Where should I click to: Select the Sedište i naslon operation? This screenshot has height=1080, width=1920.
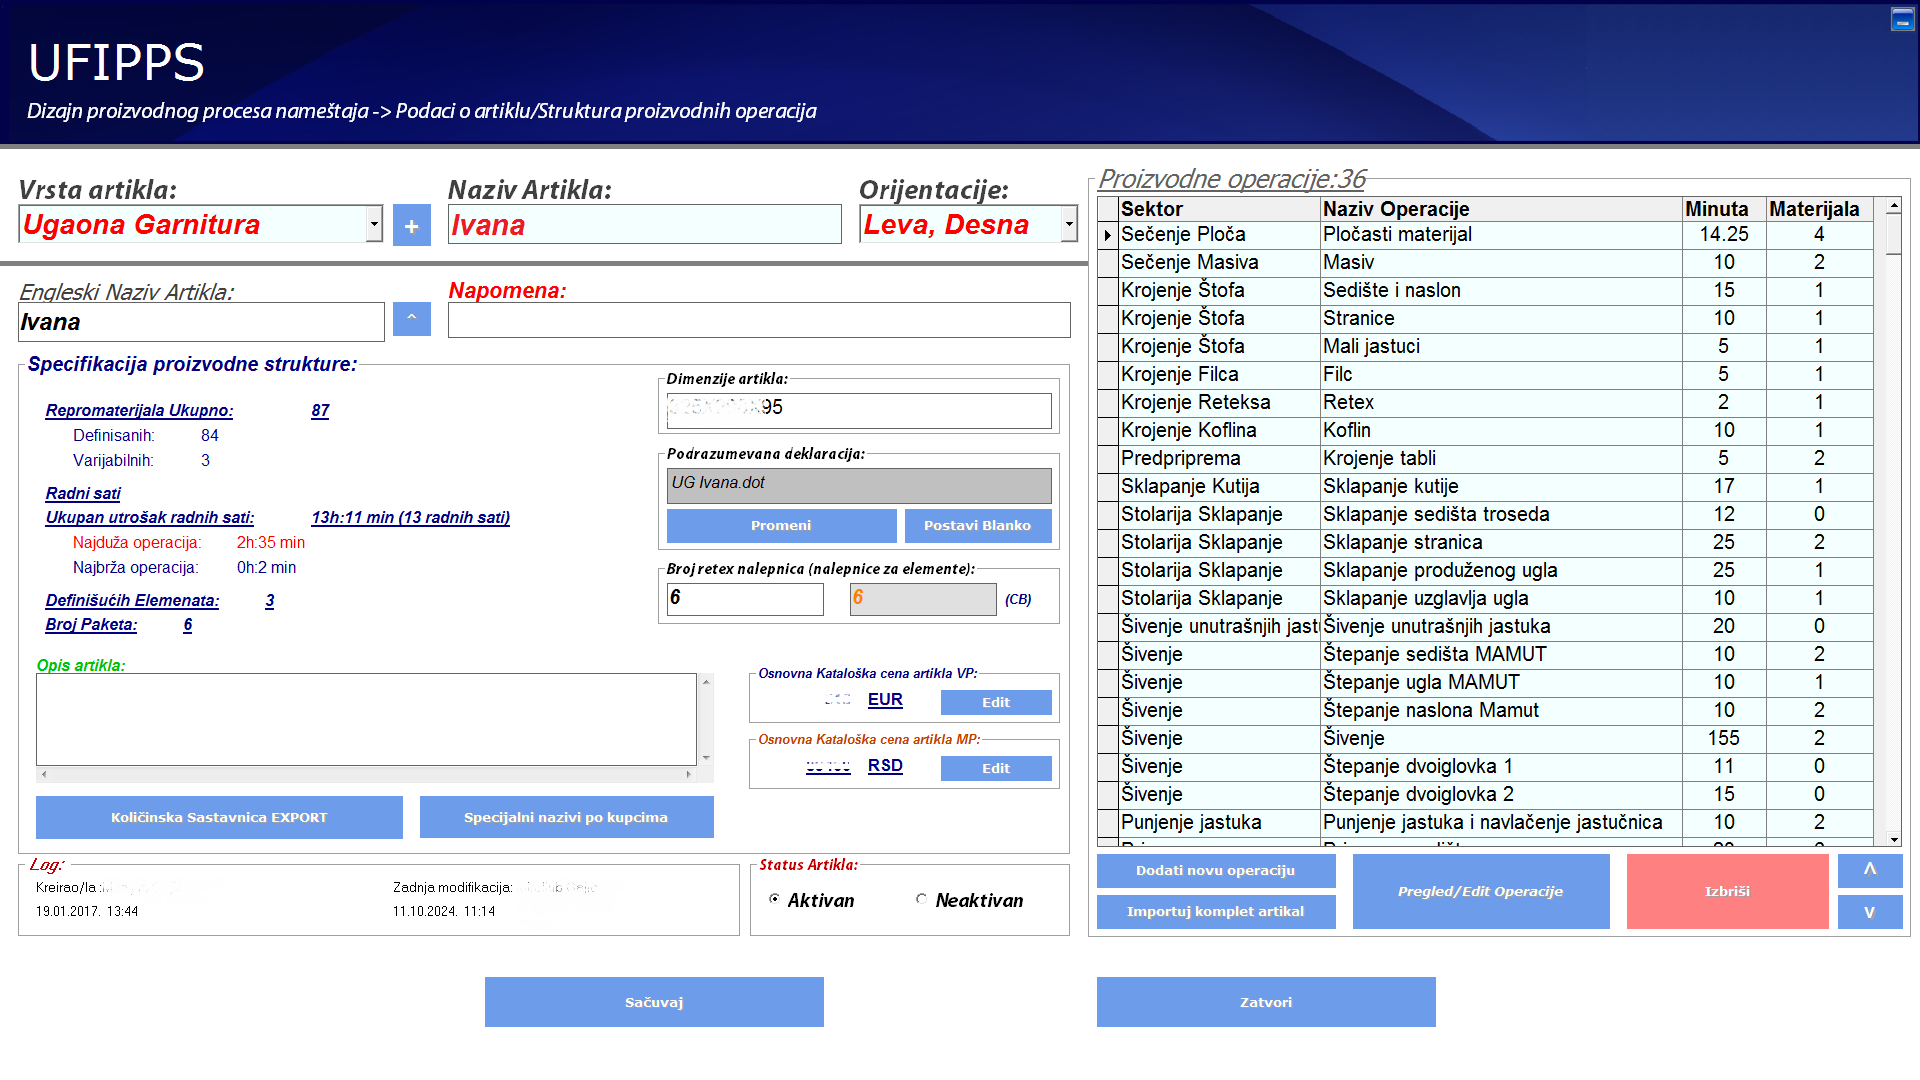pos(1501,291)
